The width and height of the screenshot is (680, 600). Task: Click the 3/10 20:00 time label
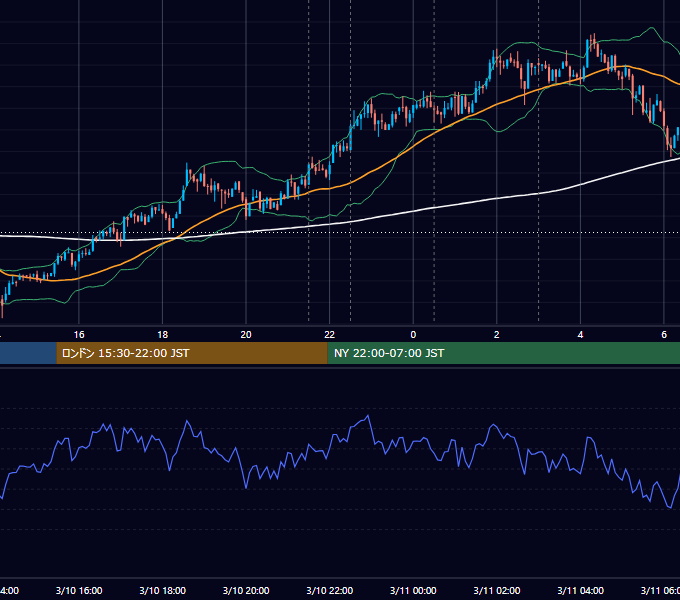(246, 590)
